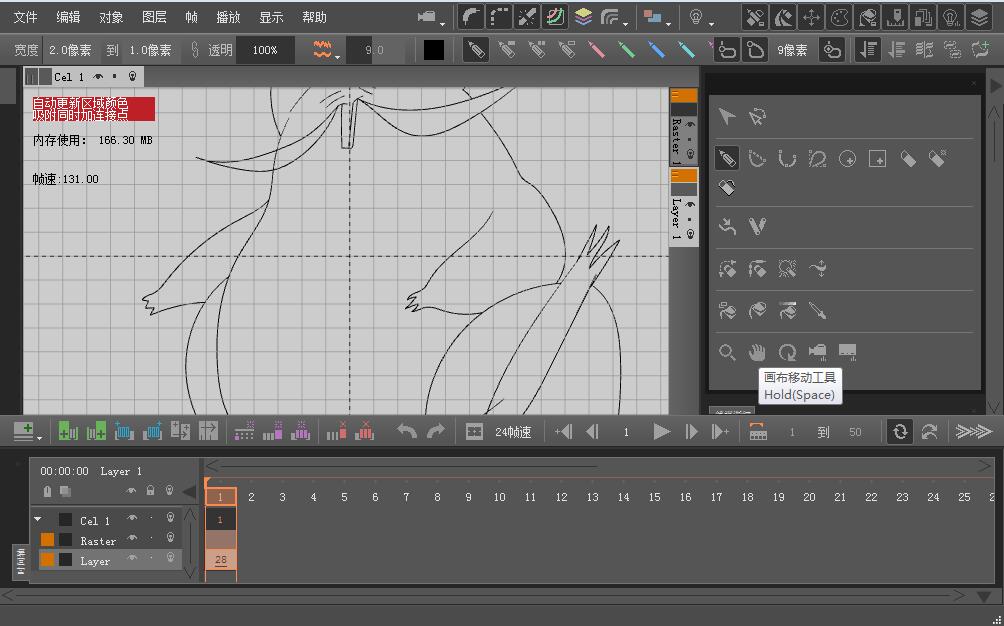Select the magnifier zoom tool
The image size is (1004, 626).
pyautogui.click(x=727, y=352)
